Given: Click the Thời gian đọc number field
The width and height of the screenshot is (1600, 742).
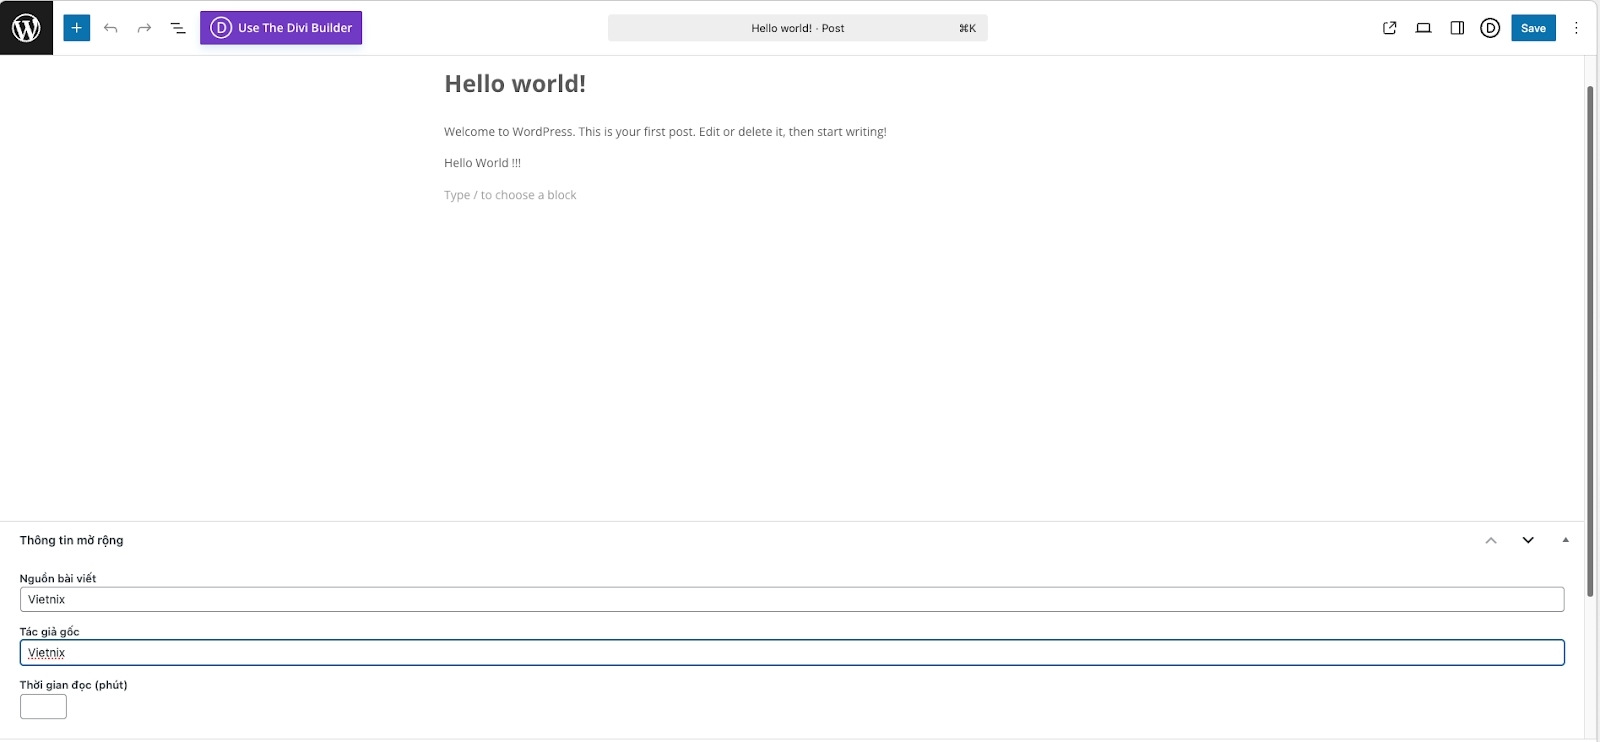Looking at the screenshot, I should (43, 706).
